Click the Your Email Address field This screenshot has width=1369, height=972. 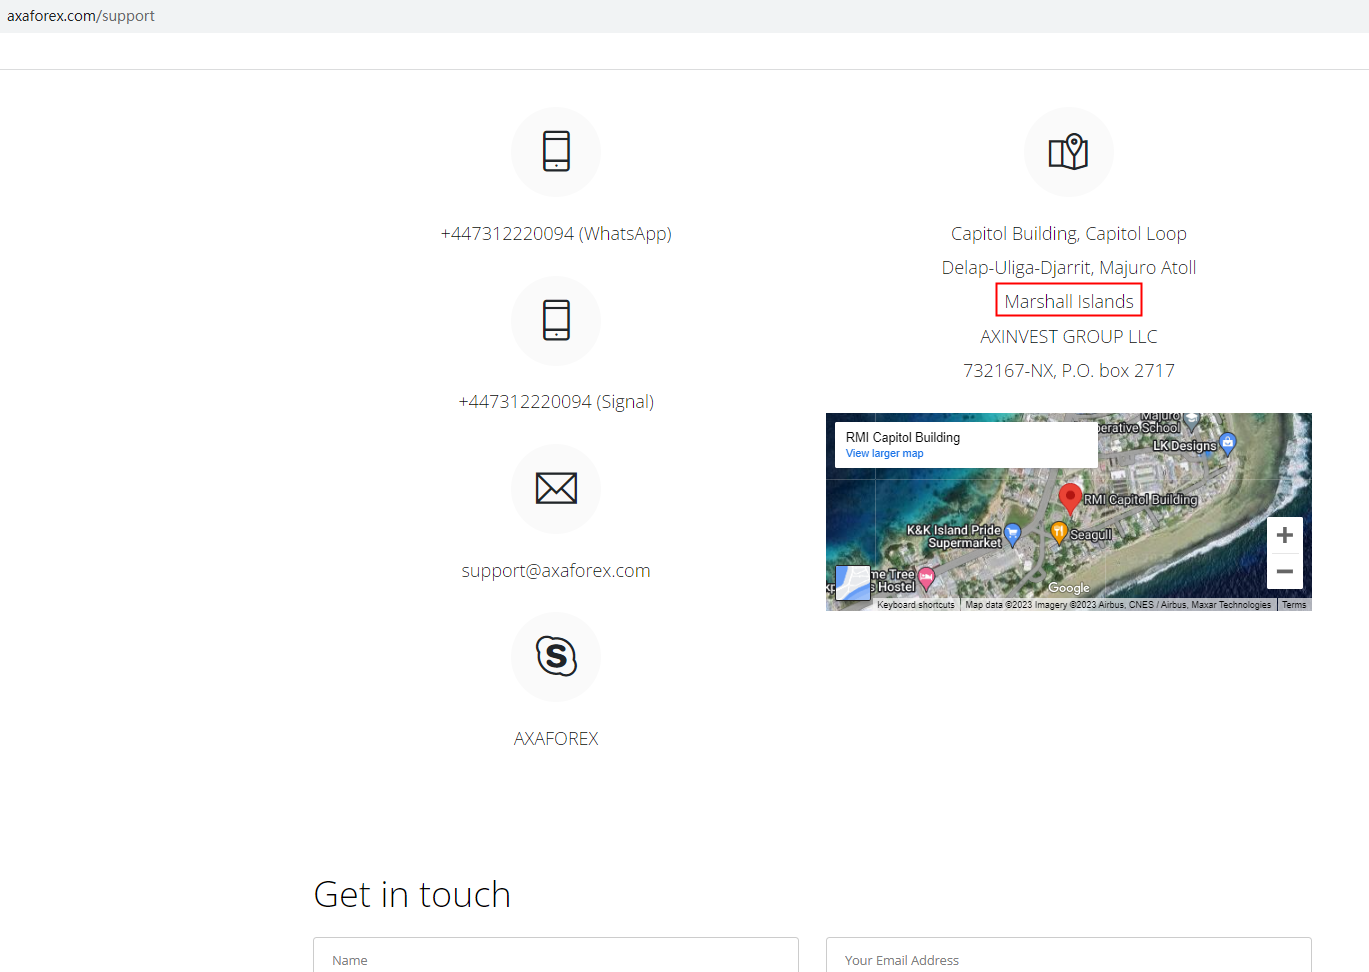(1069, 958)
